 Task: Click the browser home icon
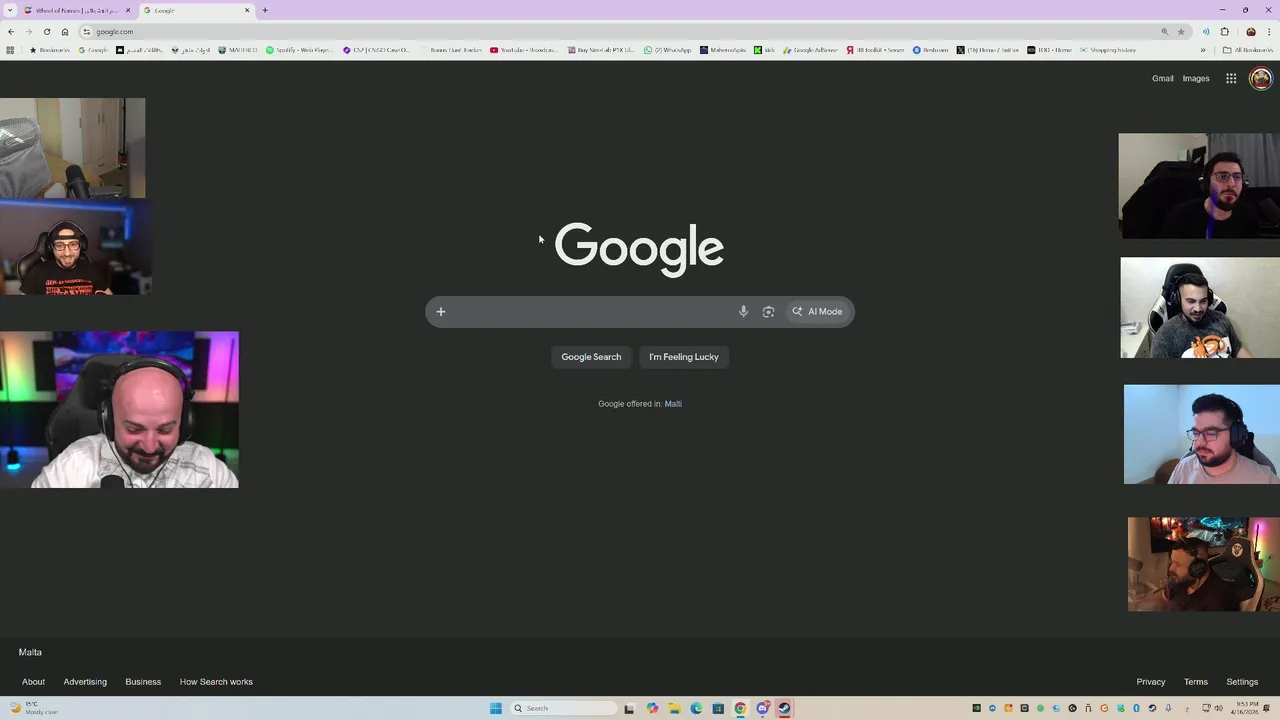point(65,31)
